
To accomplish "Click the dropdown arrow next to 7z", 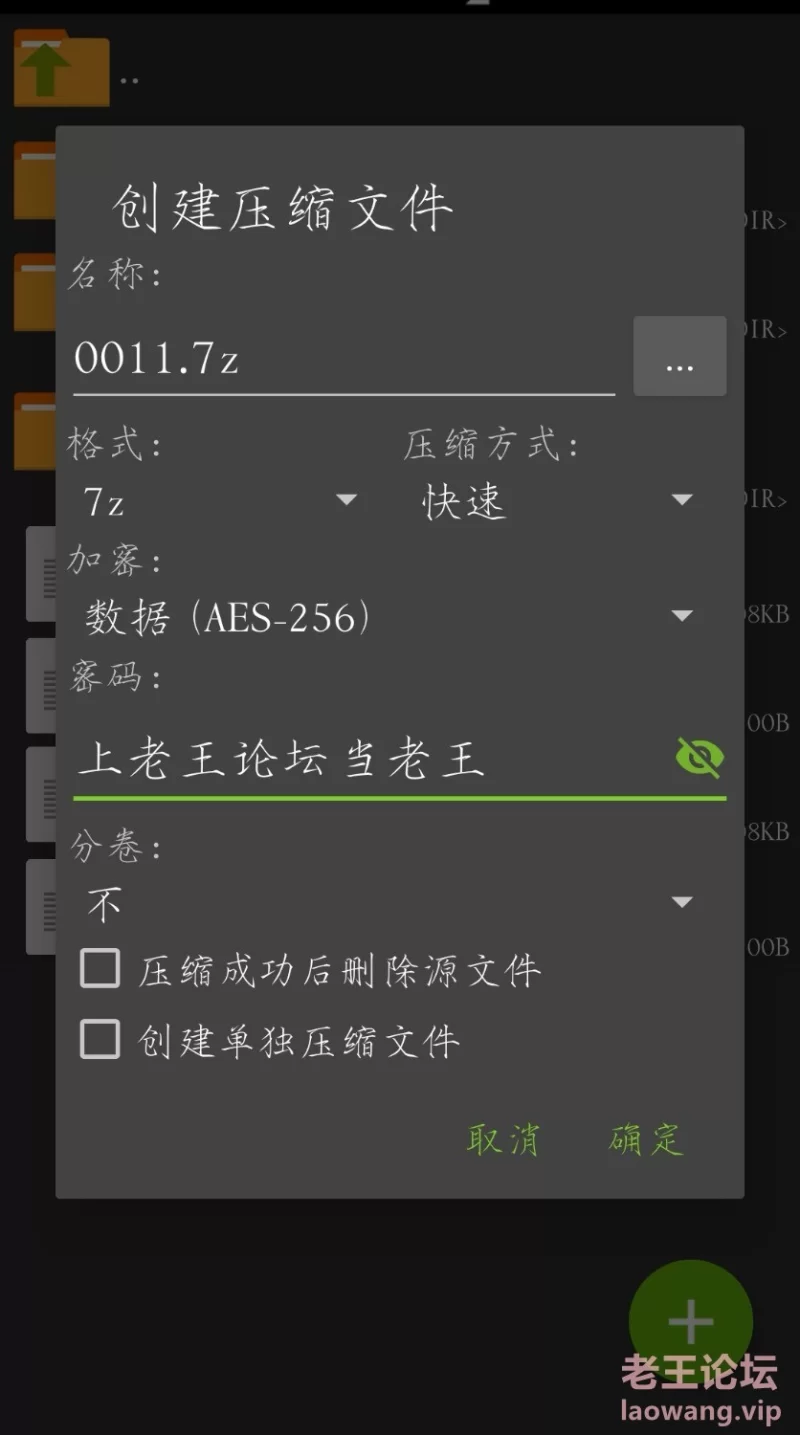I will pos(347,500).
